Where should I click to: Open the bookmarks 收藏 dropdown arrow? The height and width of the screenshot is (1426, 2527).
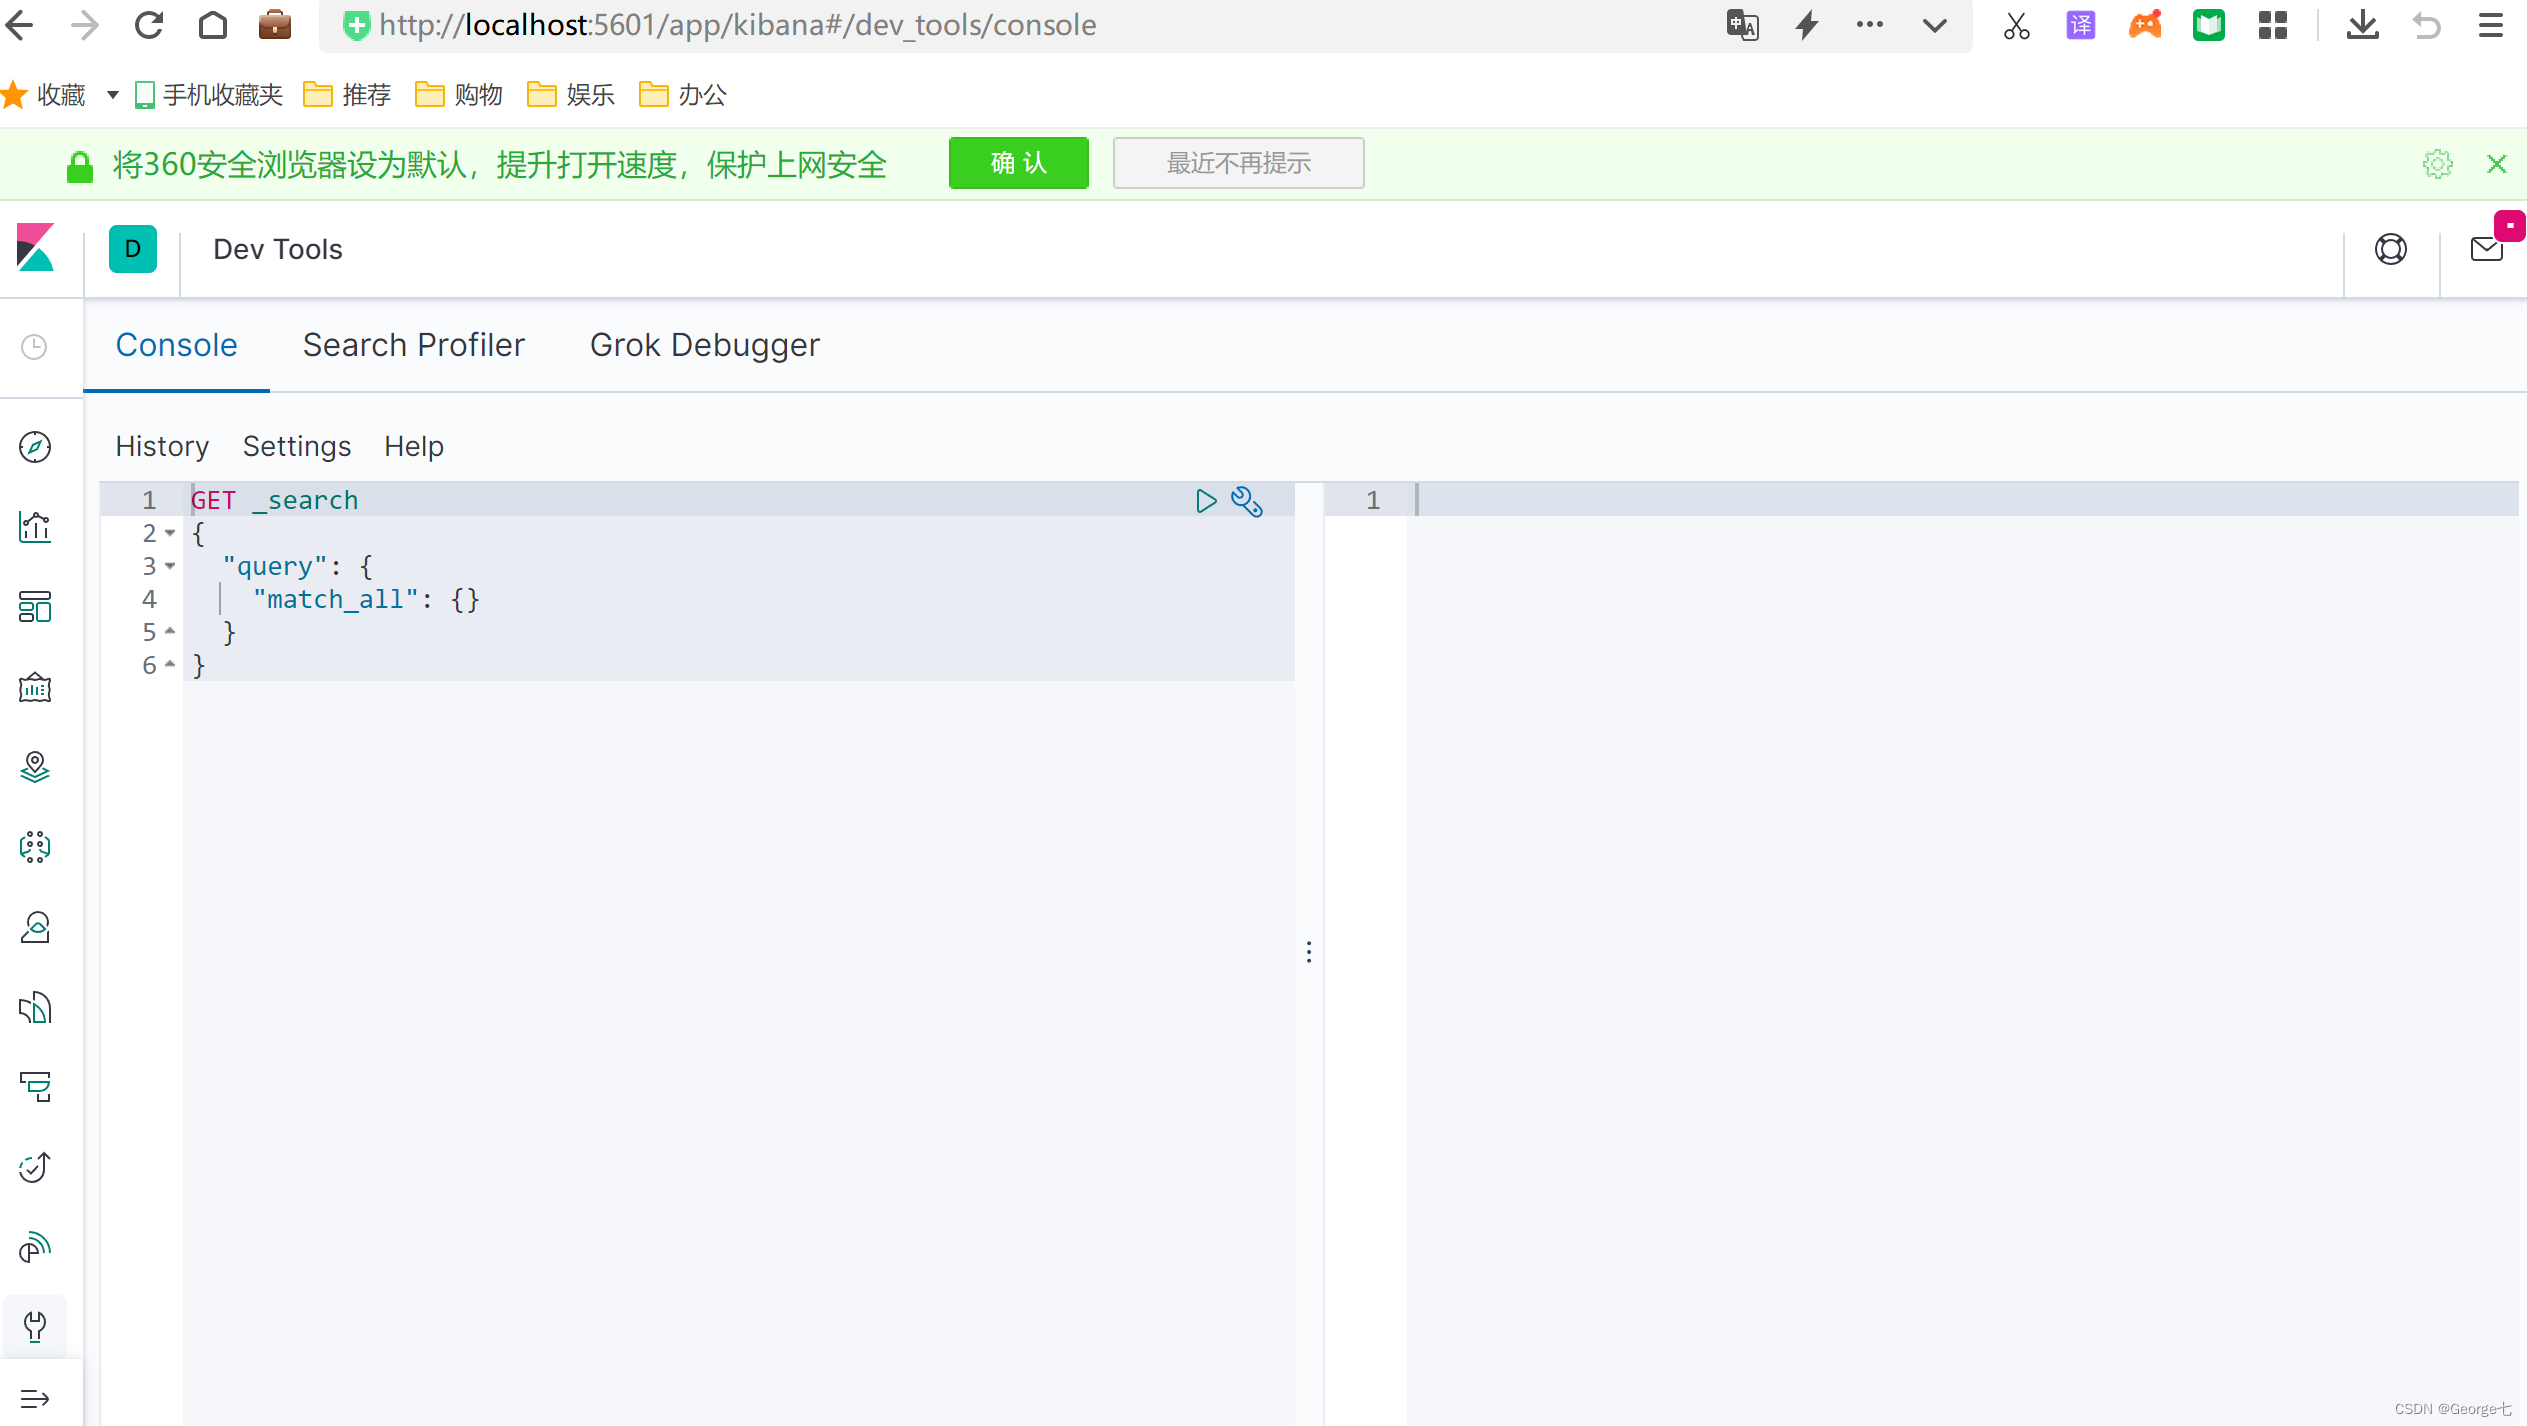click(113, 95)
